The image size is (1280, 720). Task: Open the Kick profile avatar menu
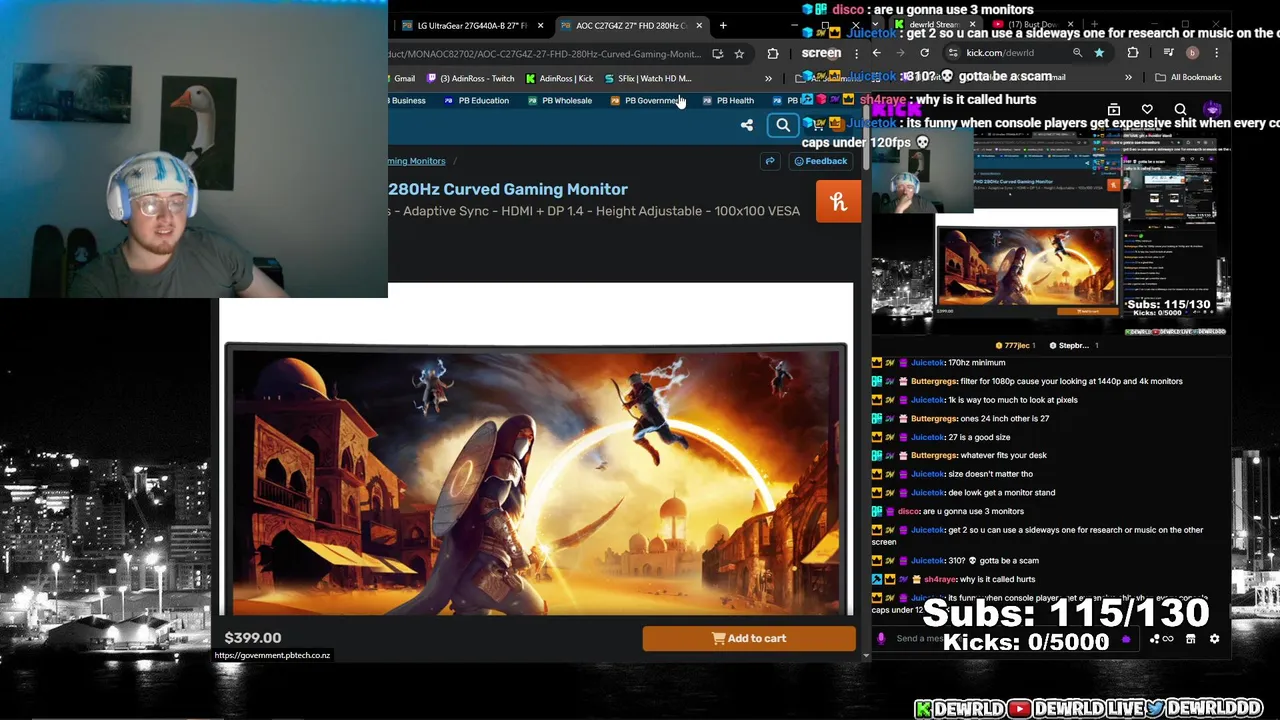point(1212,109)
